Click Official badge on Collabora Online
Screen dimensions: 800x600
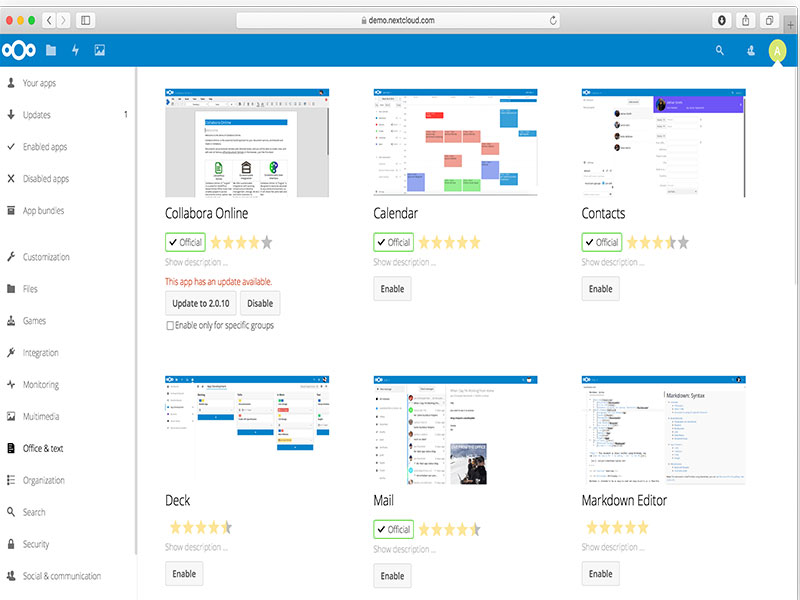[185, 242]
